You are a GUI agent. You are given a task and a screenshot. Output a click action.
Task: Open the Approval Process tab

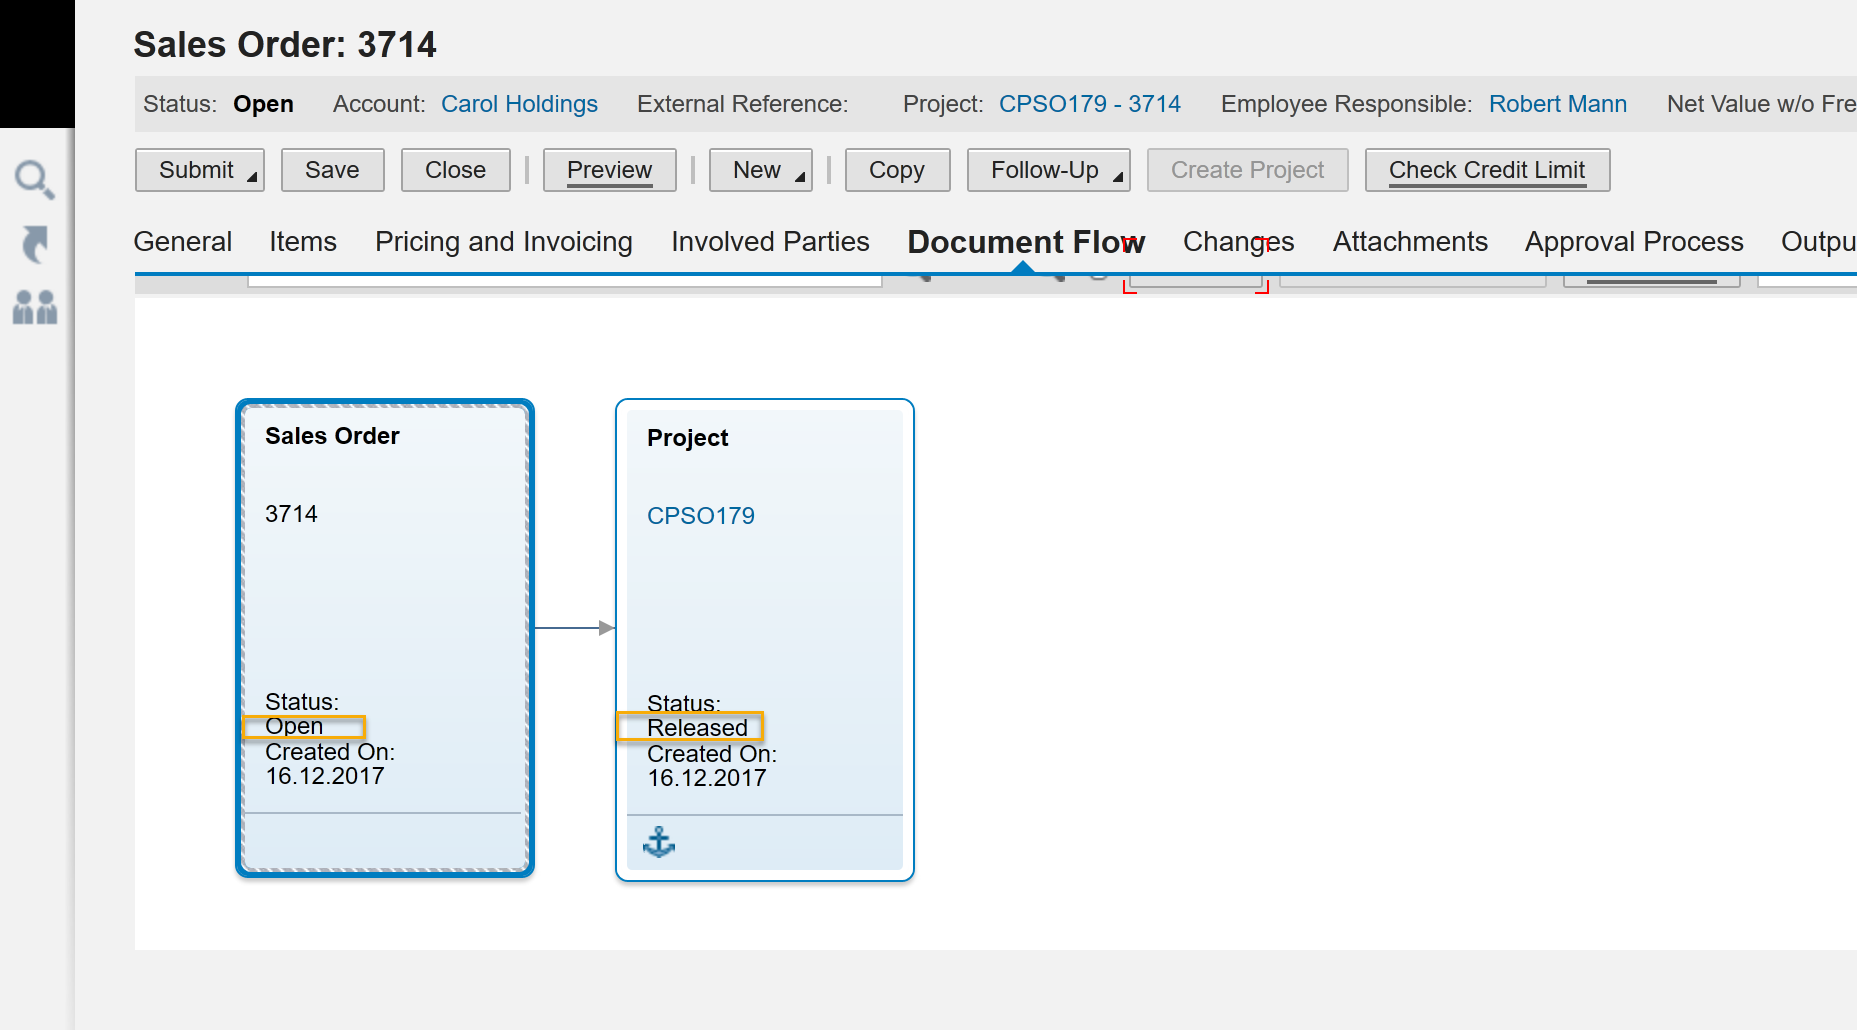[x=1634, y=242]
